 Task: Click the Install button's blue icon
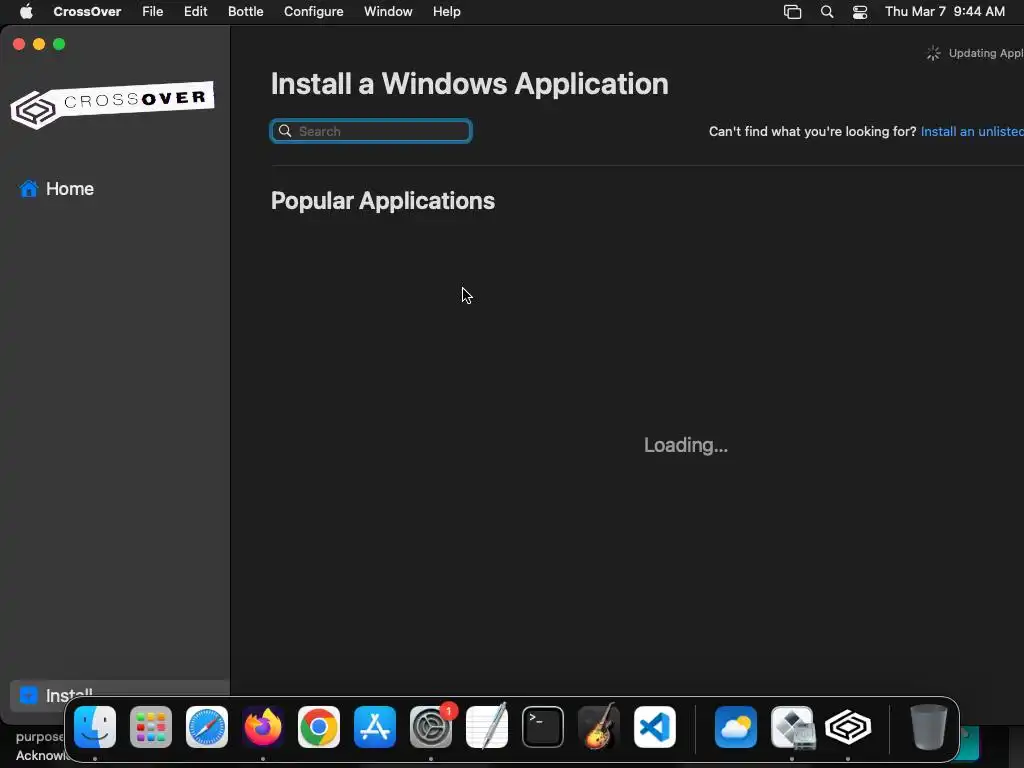click(29, 695)
